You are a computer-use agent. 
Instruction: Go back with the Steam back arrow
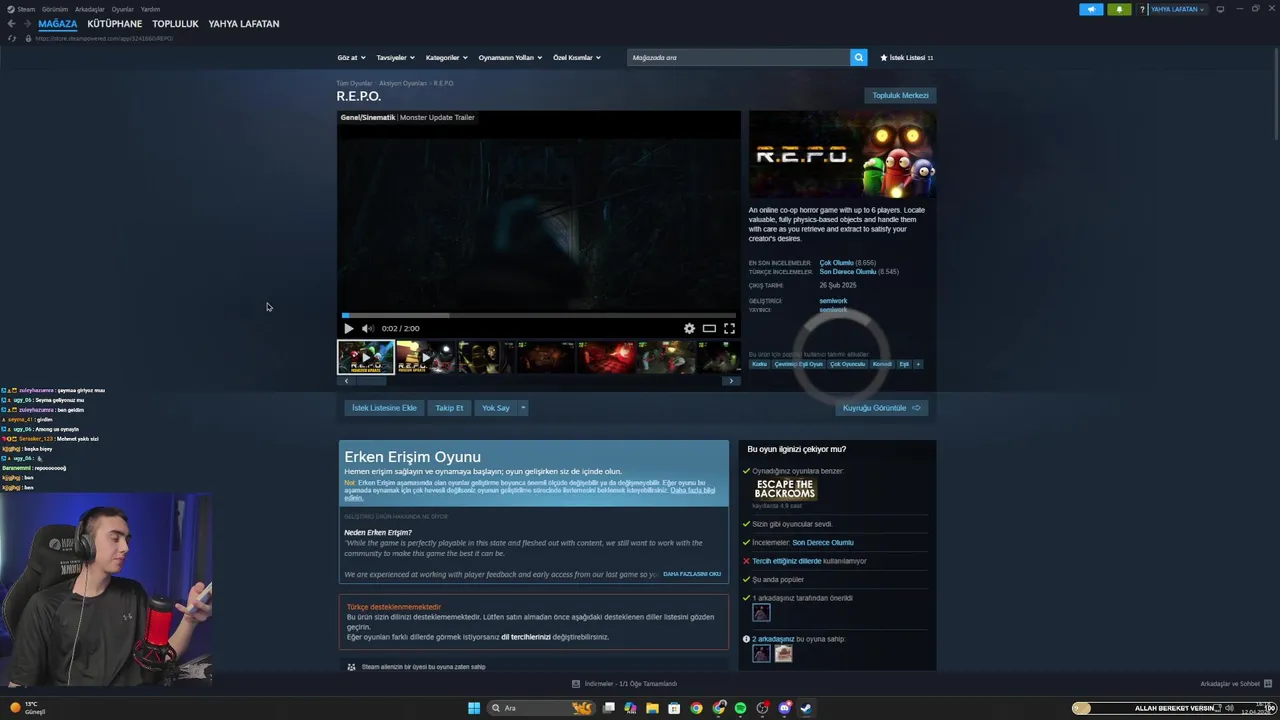(12, 24)
